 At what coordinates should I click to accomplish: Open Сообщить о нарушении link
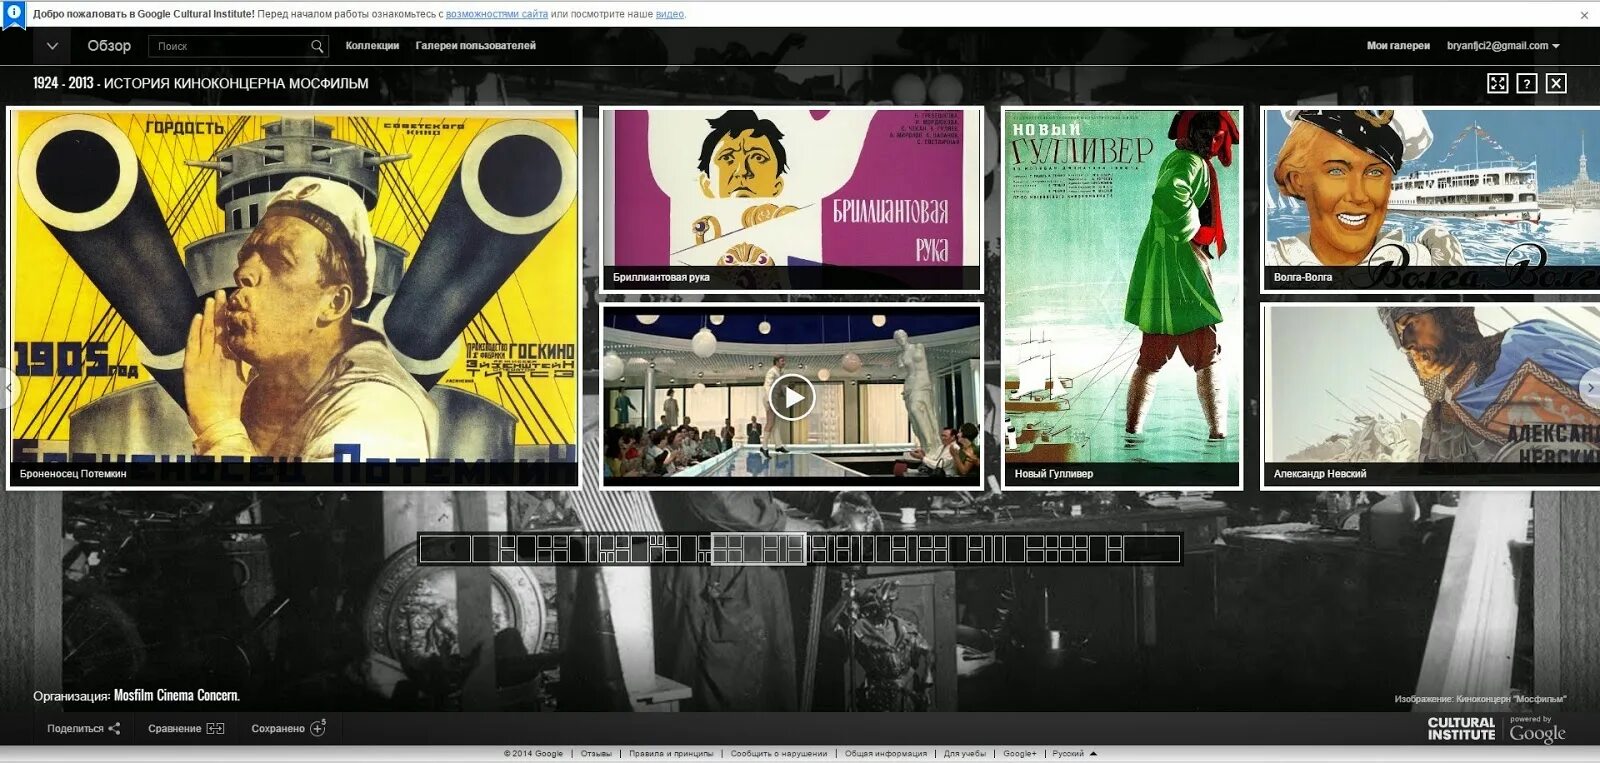point(779,754)
